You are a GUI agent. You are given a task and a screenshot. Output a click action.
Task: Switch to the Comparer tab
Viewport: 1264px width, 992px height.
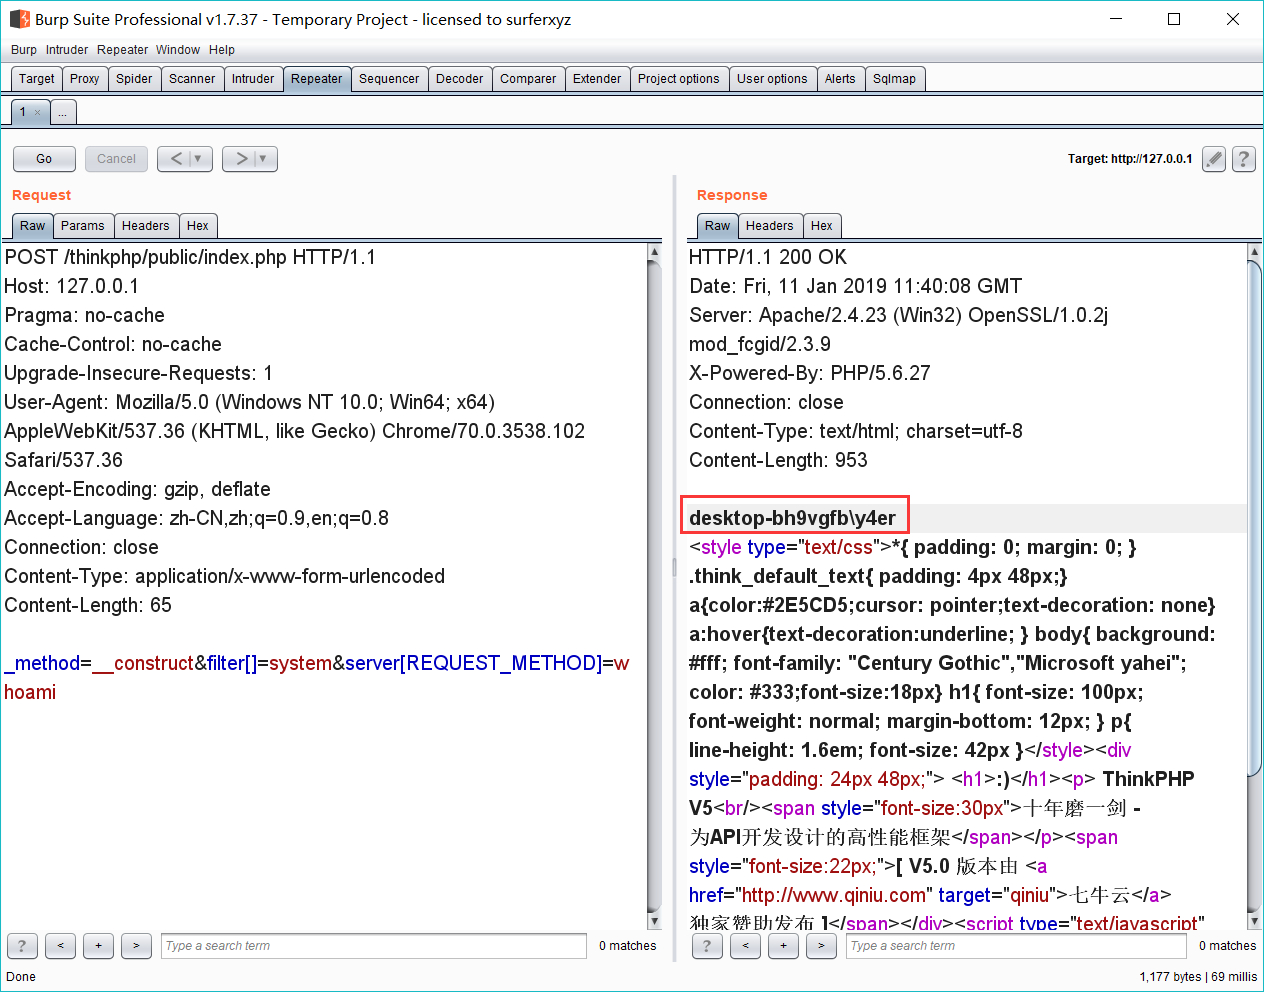coord(528,79)
